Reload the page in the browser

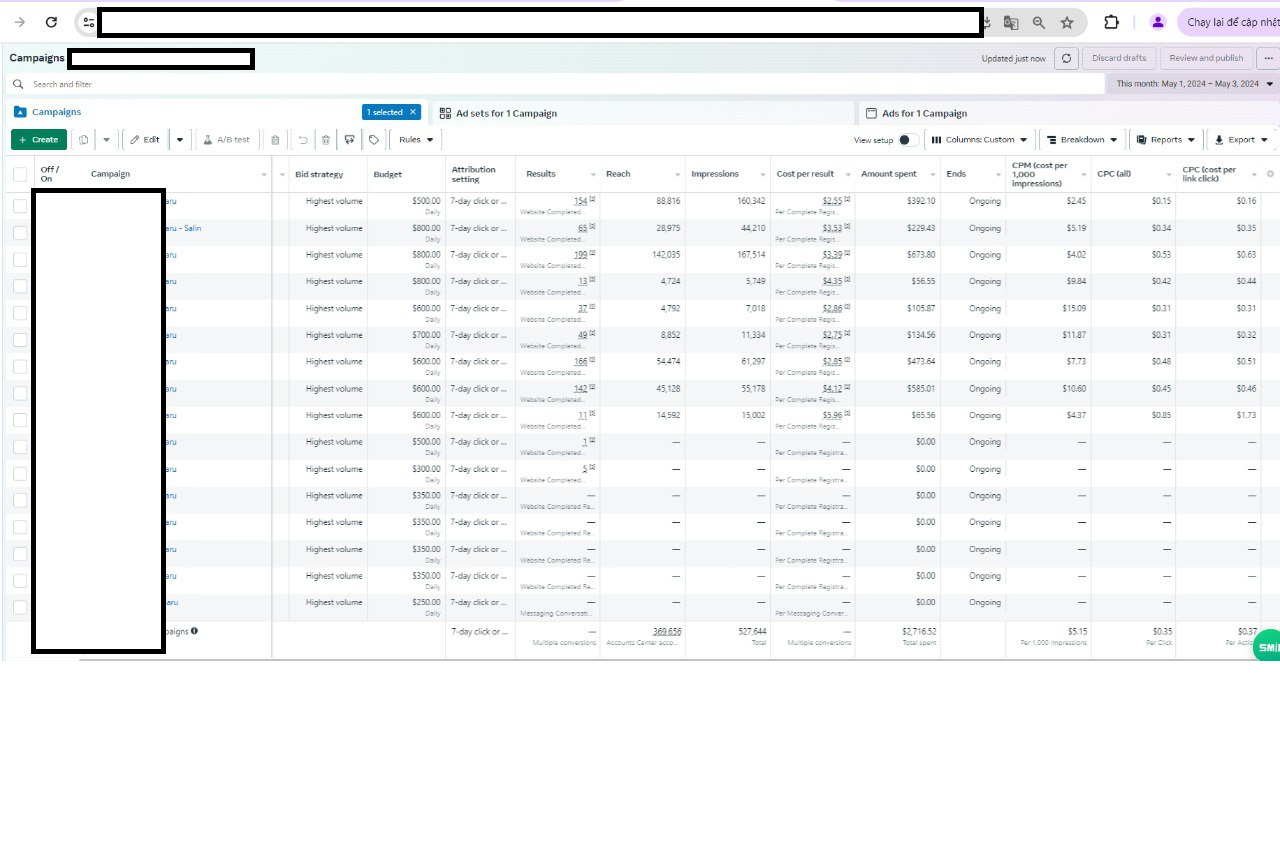point(52,22)
